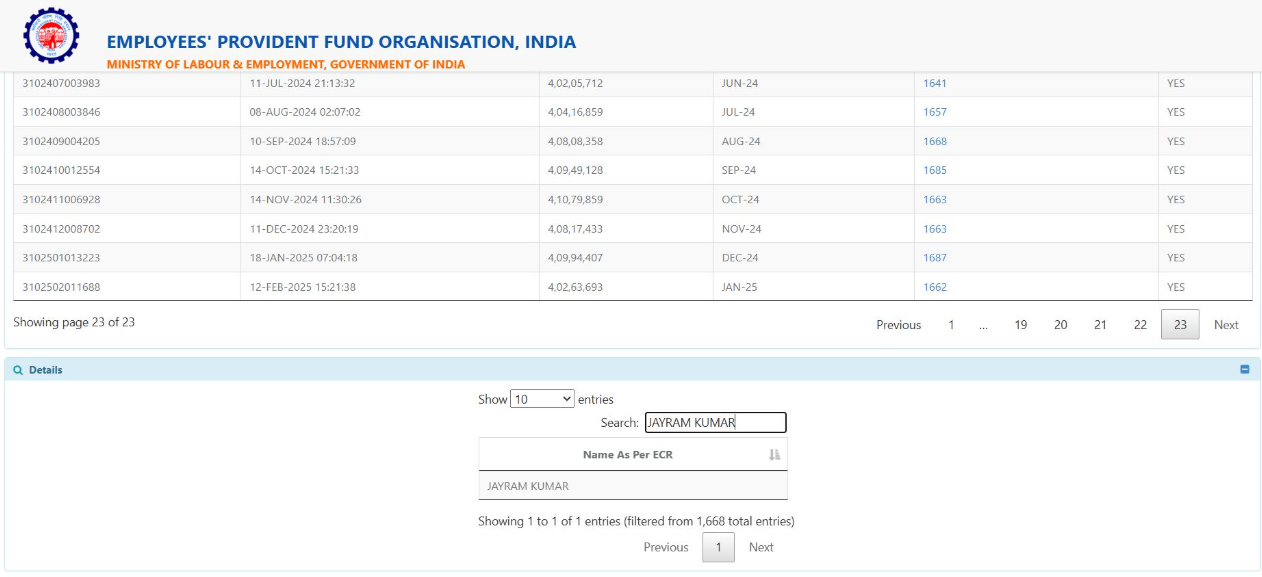
Task: Click the EPFO logo icon
Action: pos(51,36)
